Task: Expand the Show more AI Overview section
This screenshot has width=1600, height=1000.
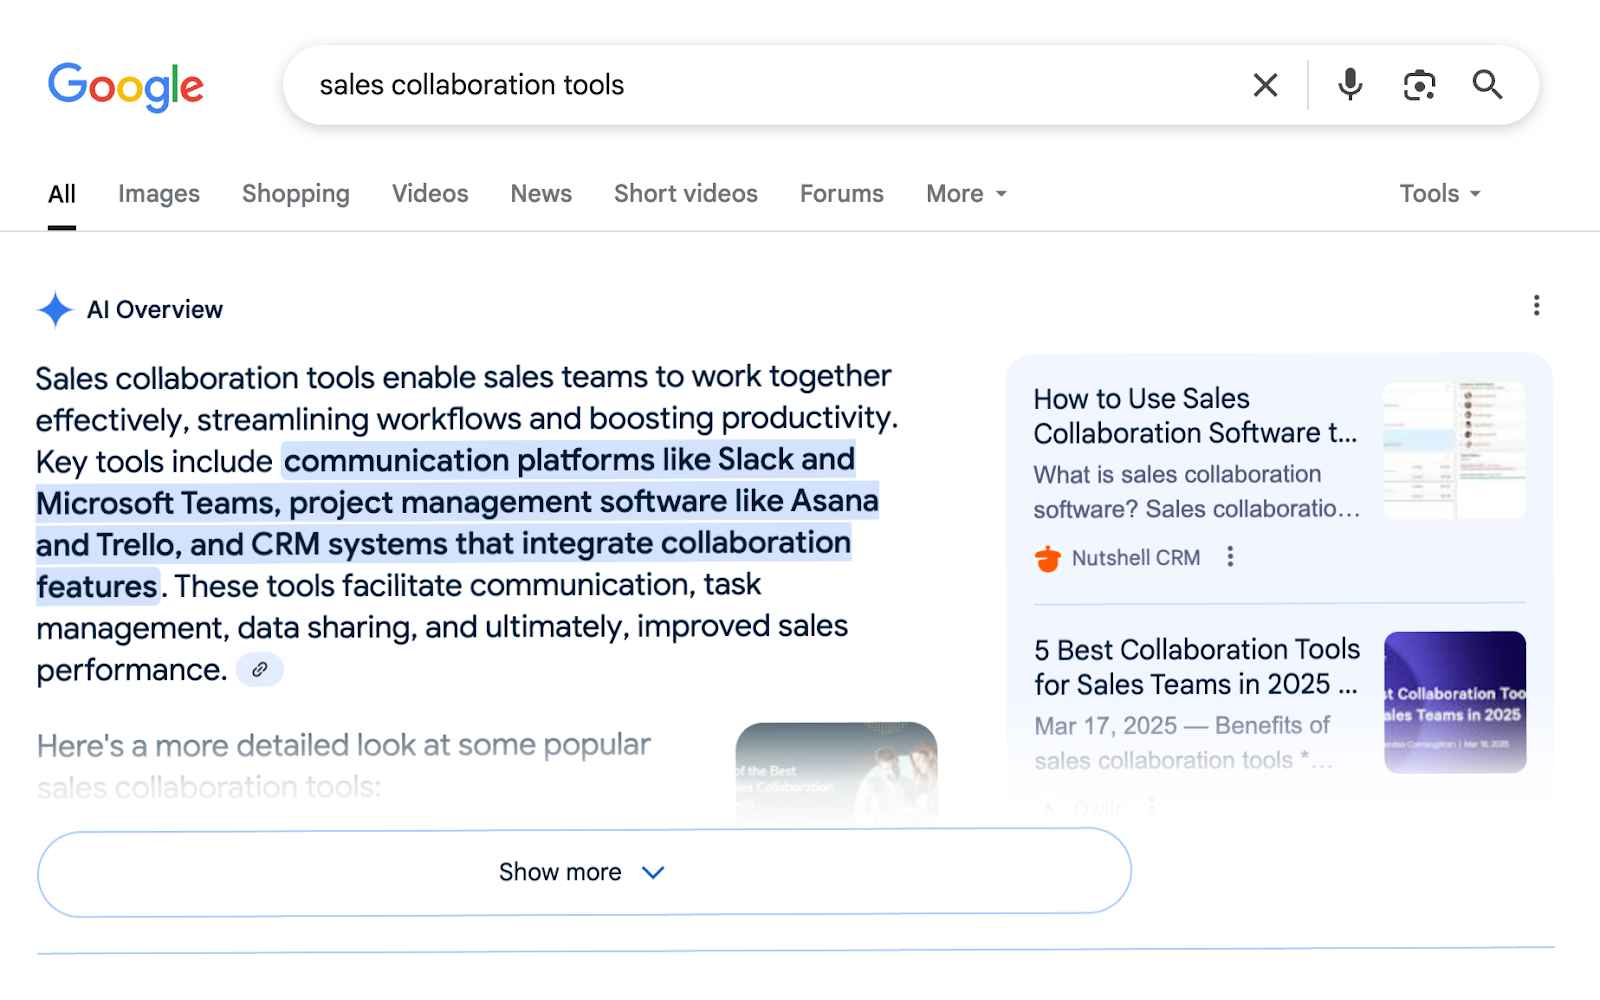Action: point(583,871)
